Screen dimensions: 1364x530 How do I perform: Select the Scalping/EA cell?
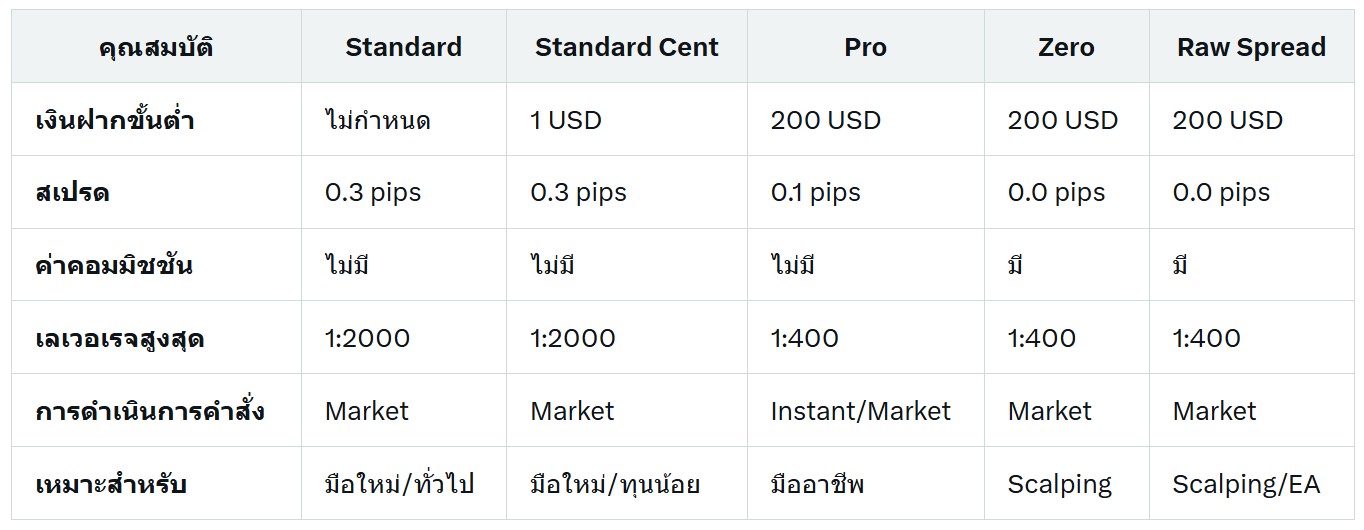pos(1246,485)
